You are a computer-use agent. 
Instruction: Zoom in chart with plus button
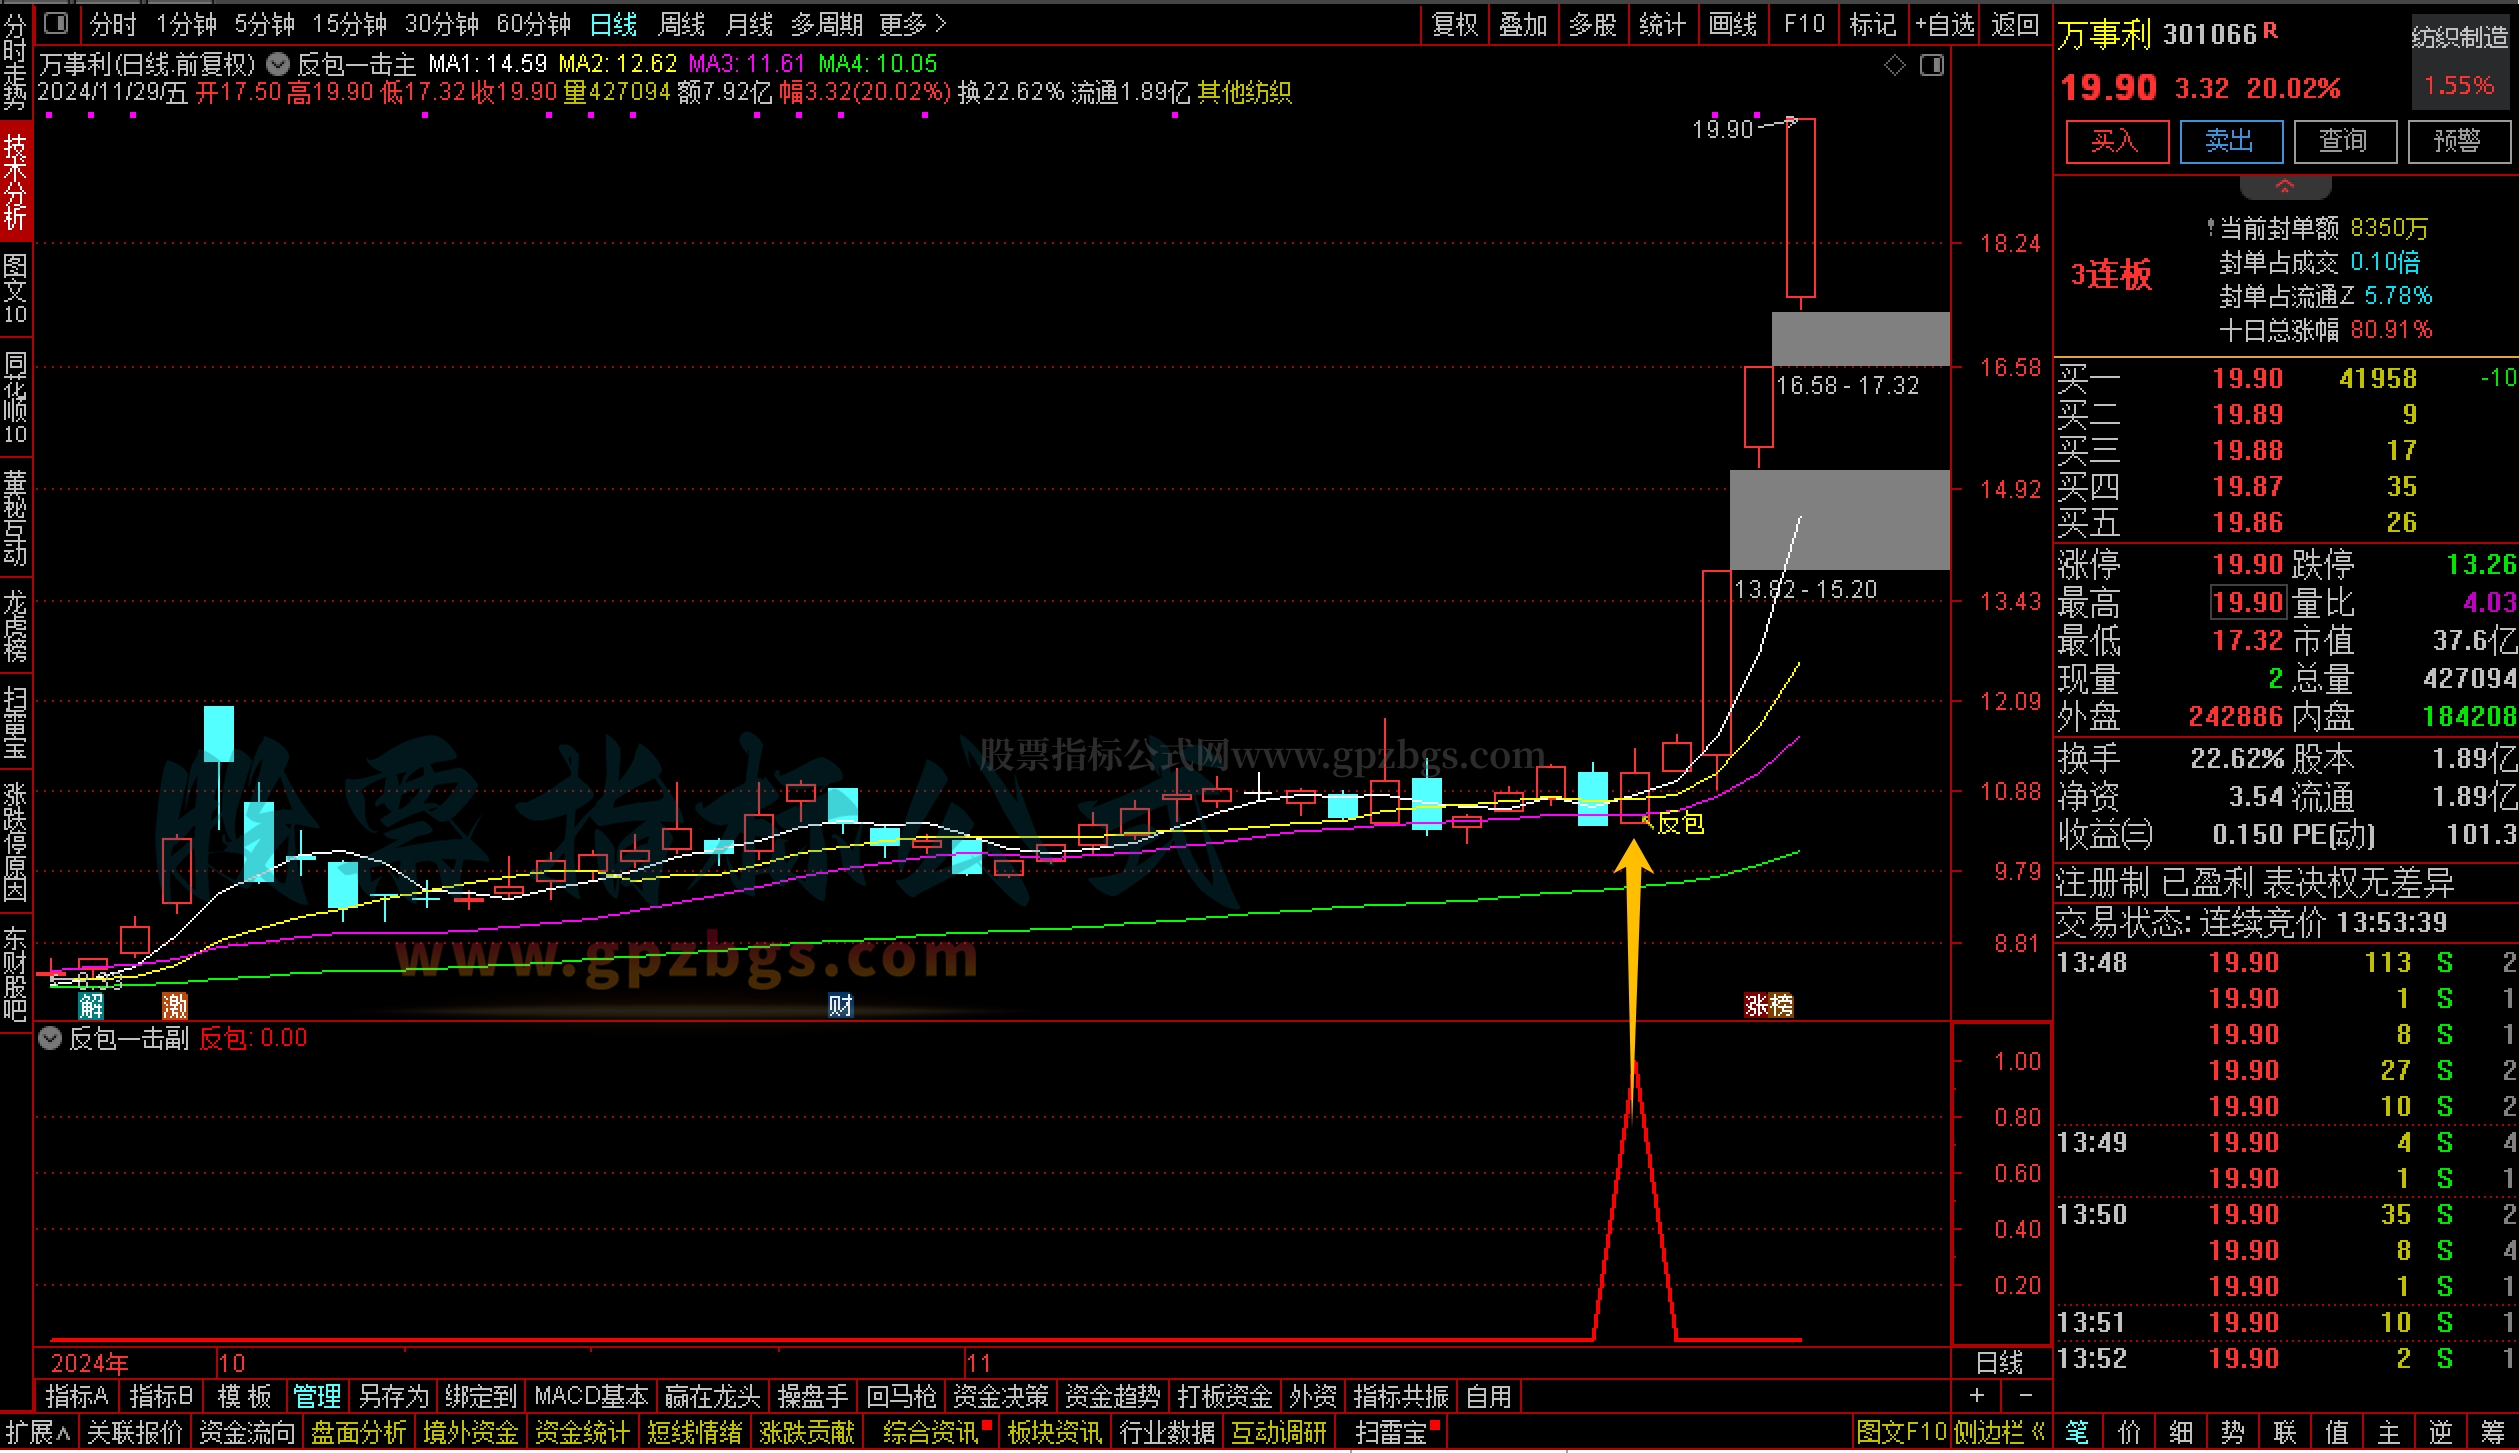[x=1977, y=1395]
